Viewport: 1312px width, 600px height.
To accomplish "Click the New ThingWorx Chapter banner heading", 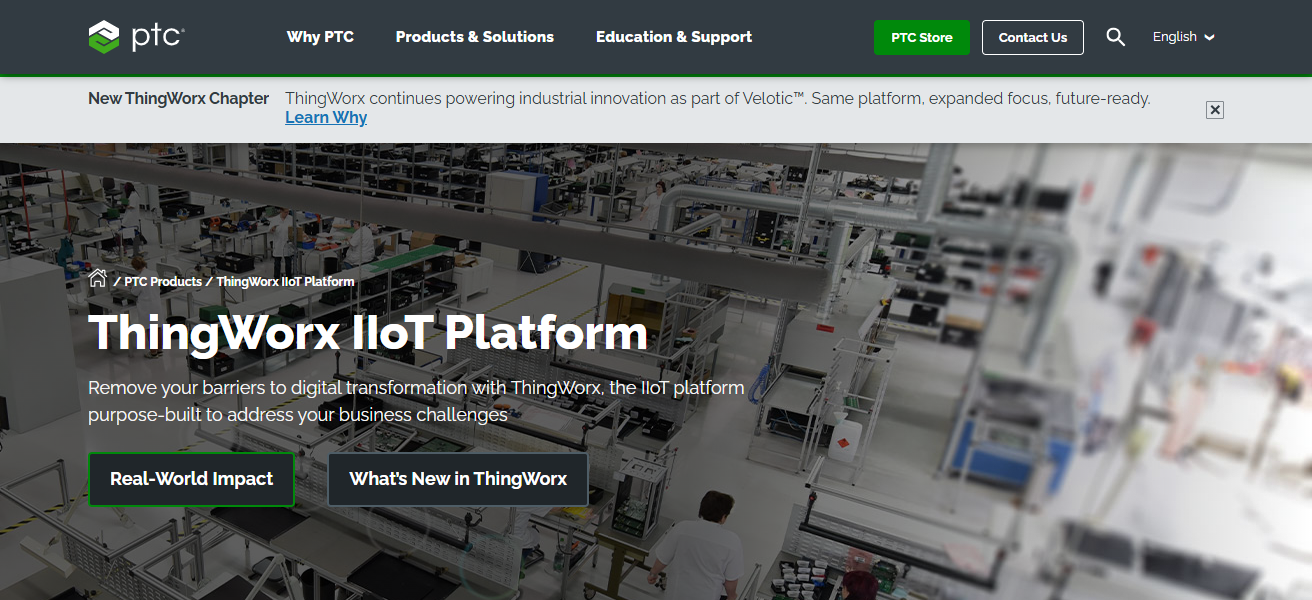I will click(x=178, y=98).
